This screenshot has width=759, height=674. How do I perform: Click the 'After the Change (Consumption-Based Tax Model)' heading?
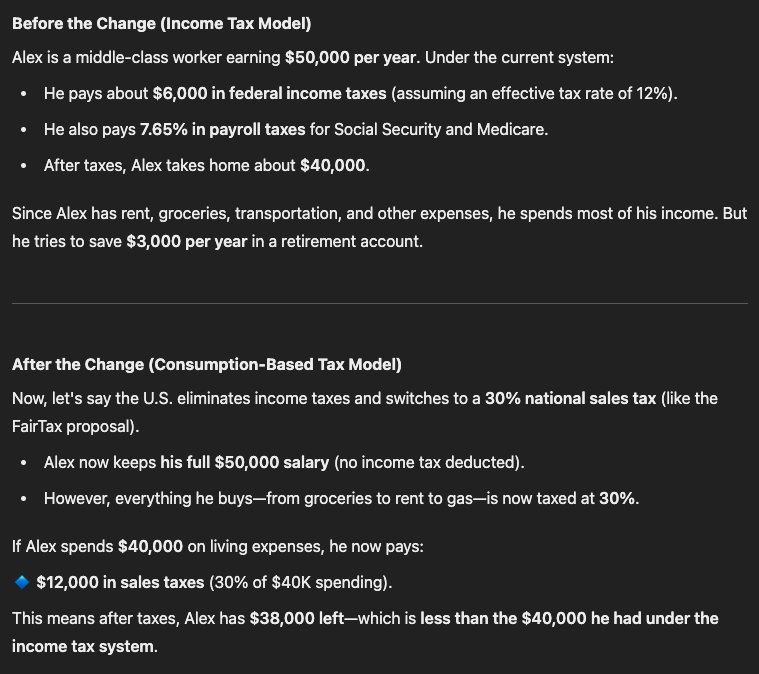(x=207, y=365)
